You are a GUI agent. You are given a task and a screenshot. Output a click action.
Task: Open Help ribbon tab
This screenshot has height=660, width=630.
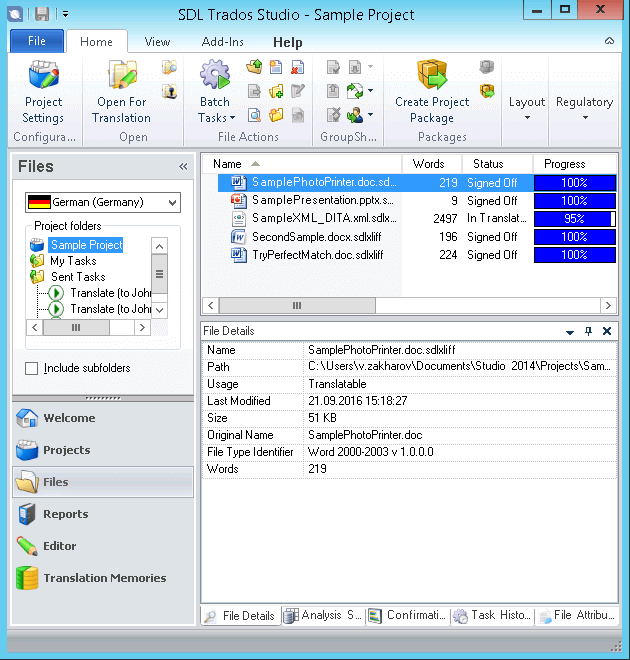pos(288,42)
